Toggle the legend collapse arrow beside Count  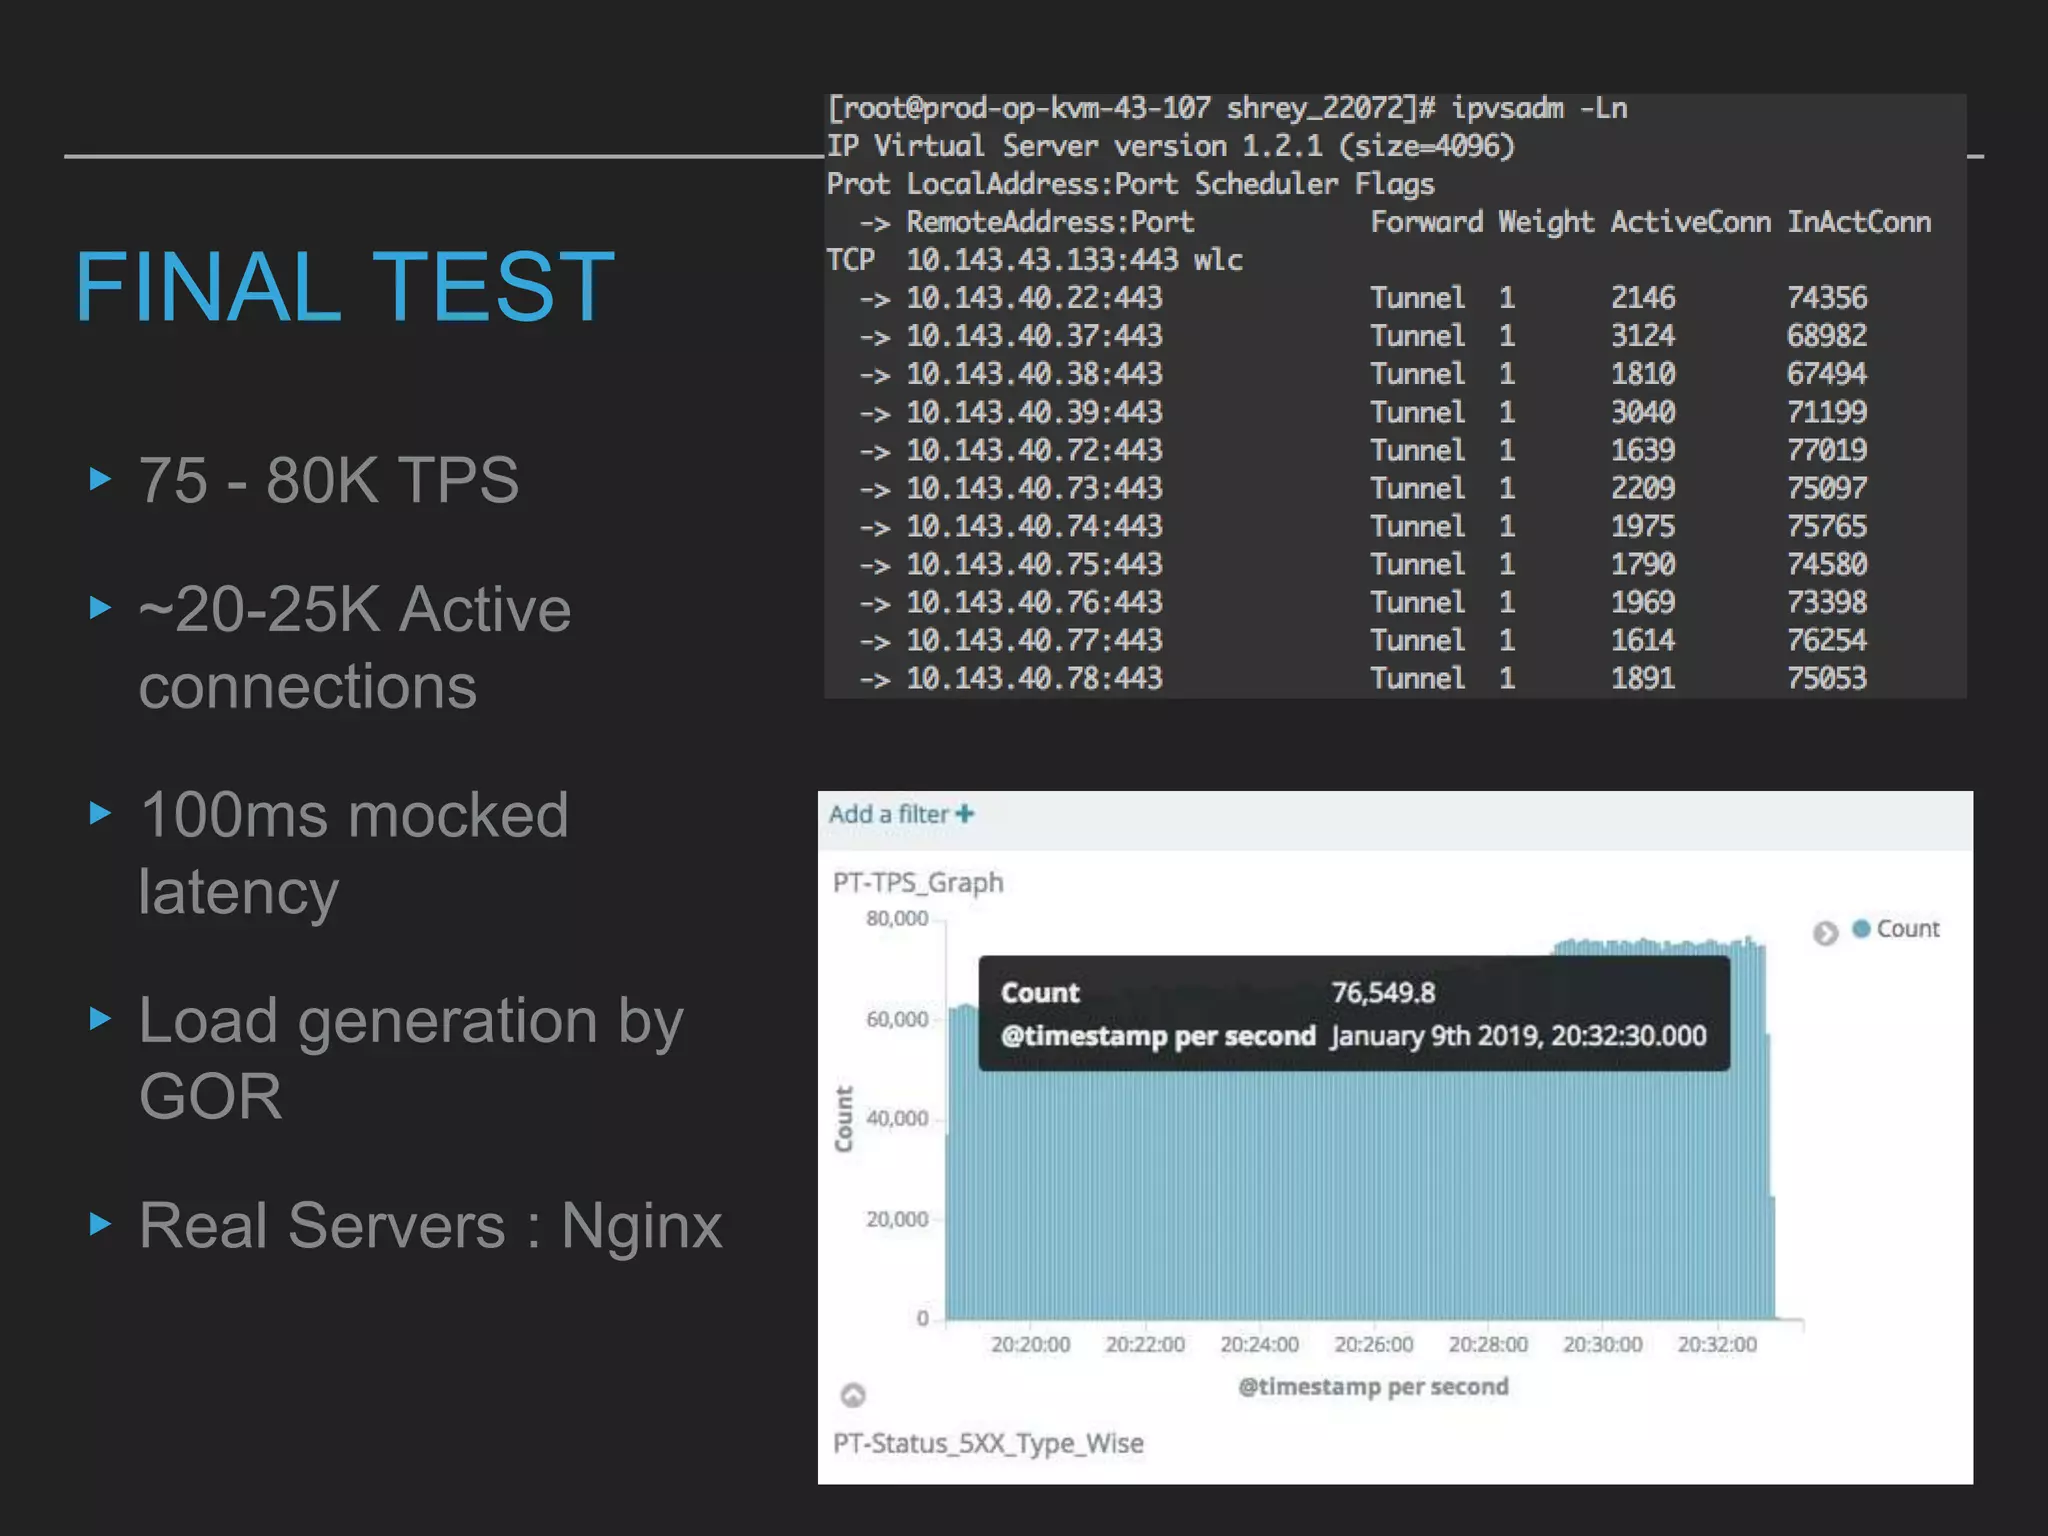(x=1825, y=933)
